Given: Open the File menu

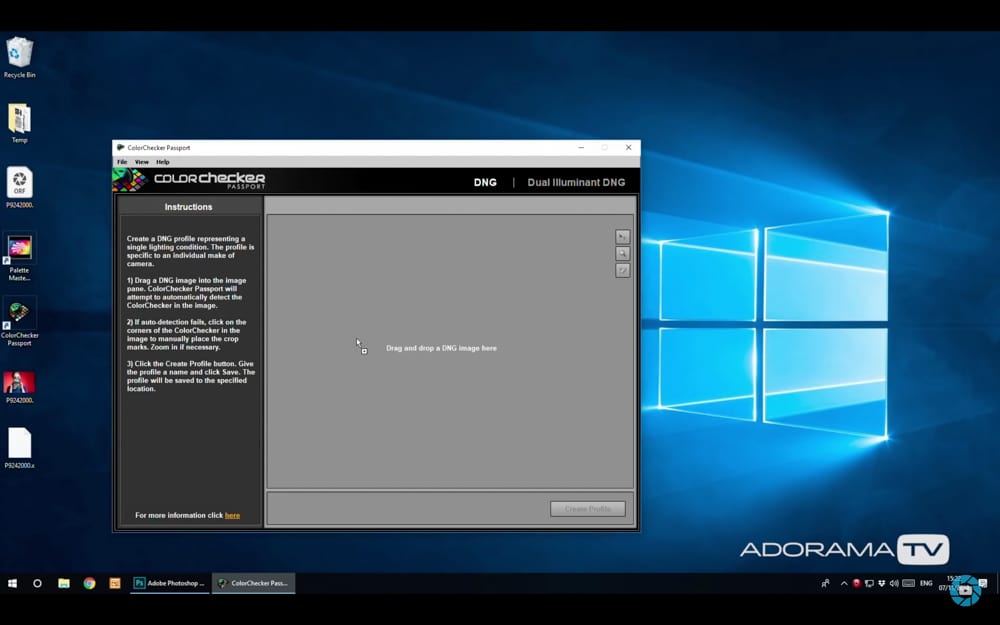Looking at the screenshot, I should tap(122, 162).
